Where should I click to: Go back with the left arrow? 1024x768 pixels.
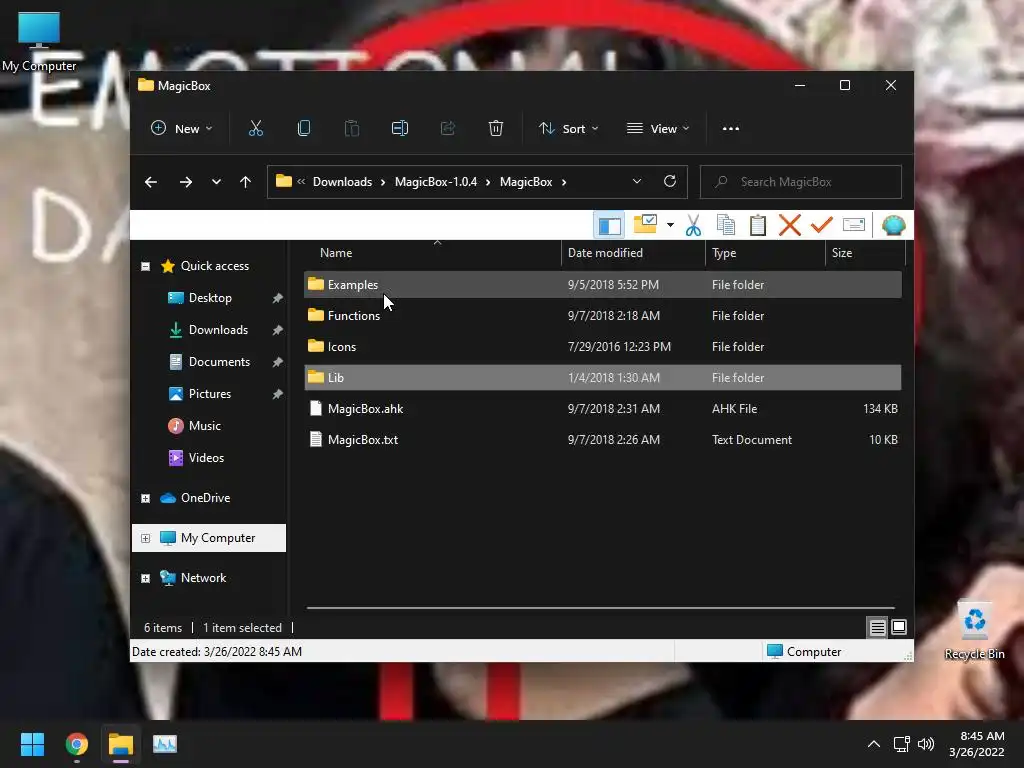[x=151, y=182]
